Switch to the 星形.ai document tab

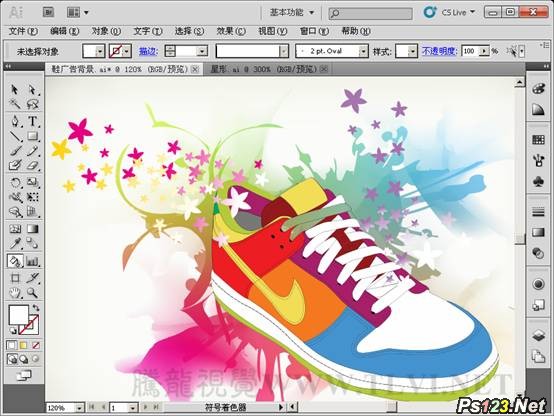pyautogui.click(x=264, y=69)
